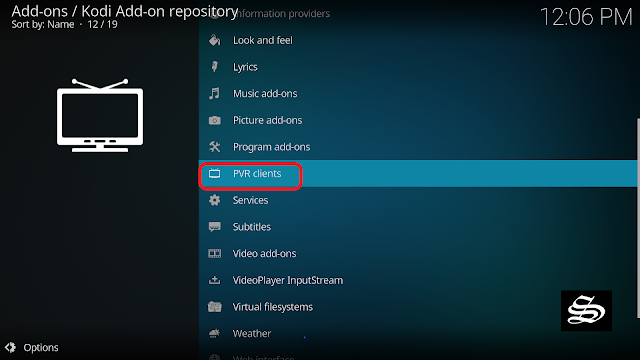This screenshot has width=640, height=360.
Task: Click the 12:06 PM clock
Action: (x=586, y=17)
